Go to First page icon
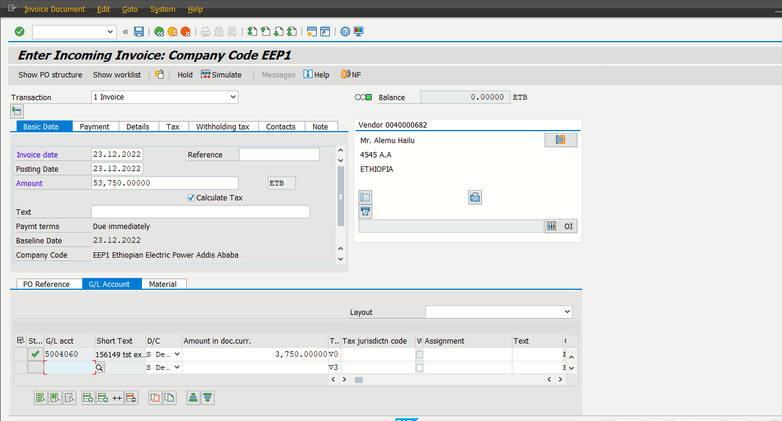Image resolution: width=782 pixels, height=421 pixels. pos(252,32)
